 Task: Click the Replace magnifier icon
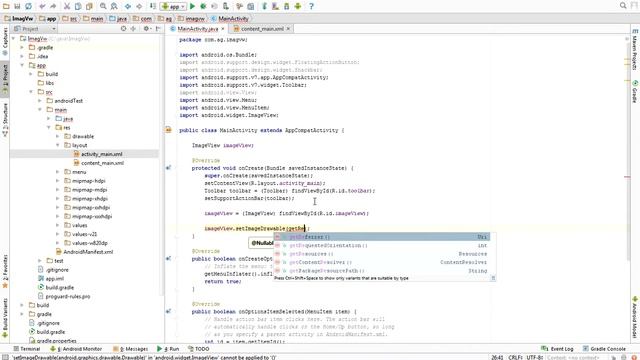pyautogui.click(x=114, y=6)
